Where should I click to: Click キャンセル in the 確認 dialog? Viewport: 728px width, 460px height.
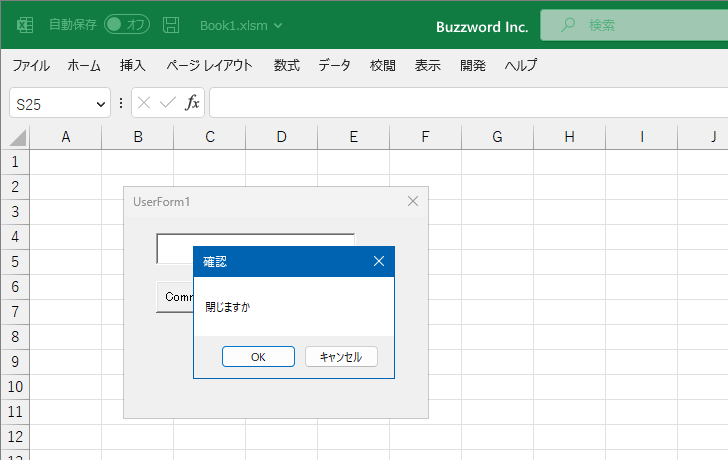341,356
